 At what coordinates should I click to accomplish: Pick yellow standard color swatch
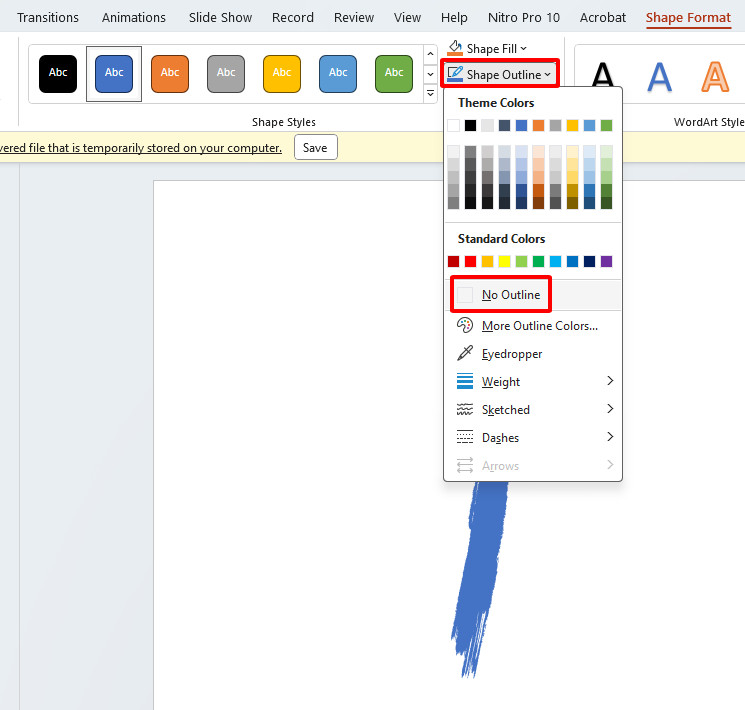pyautogui.click(x=505, y=261)
